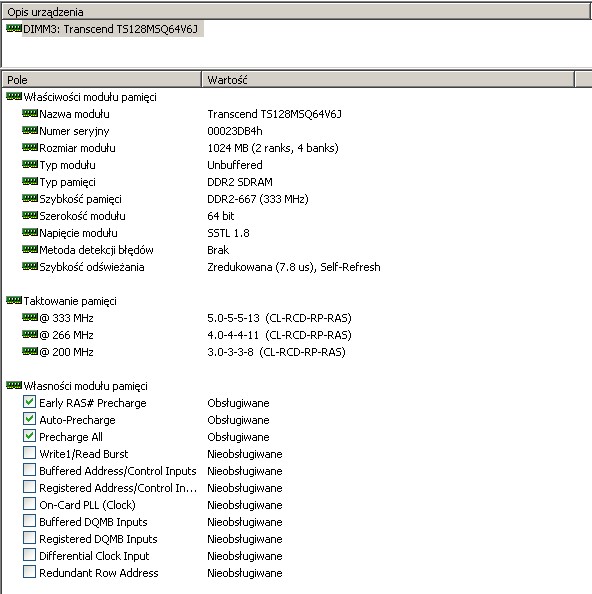Select Obsługiwane value for Precharge All
592x594 pixels.
coord(238,437)
